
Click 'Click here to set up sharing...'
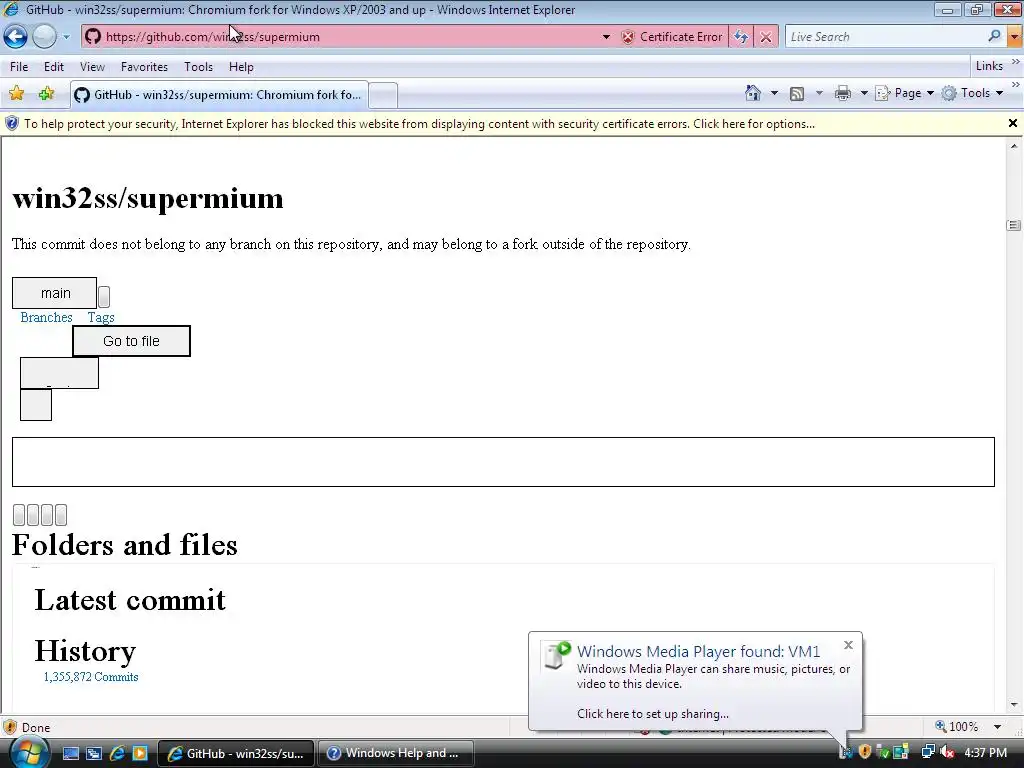pos(652,714)
